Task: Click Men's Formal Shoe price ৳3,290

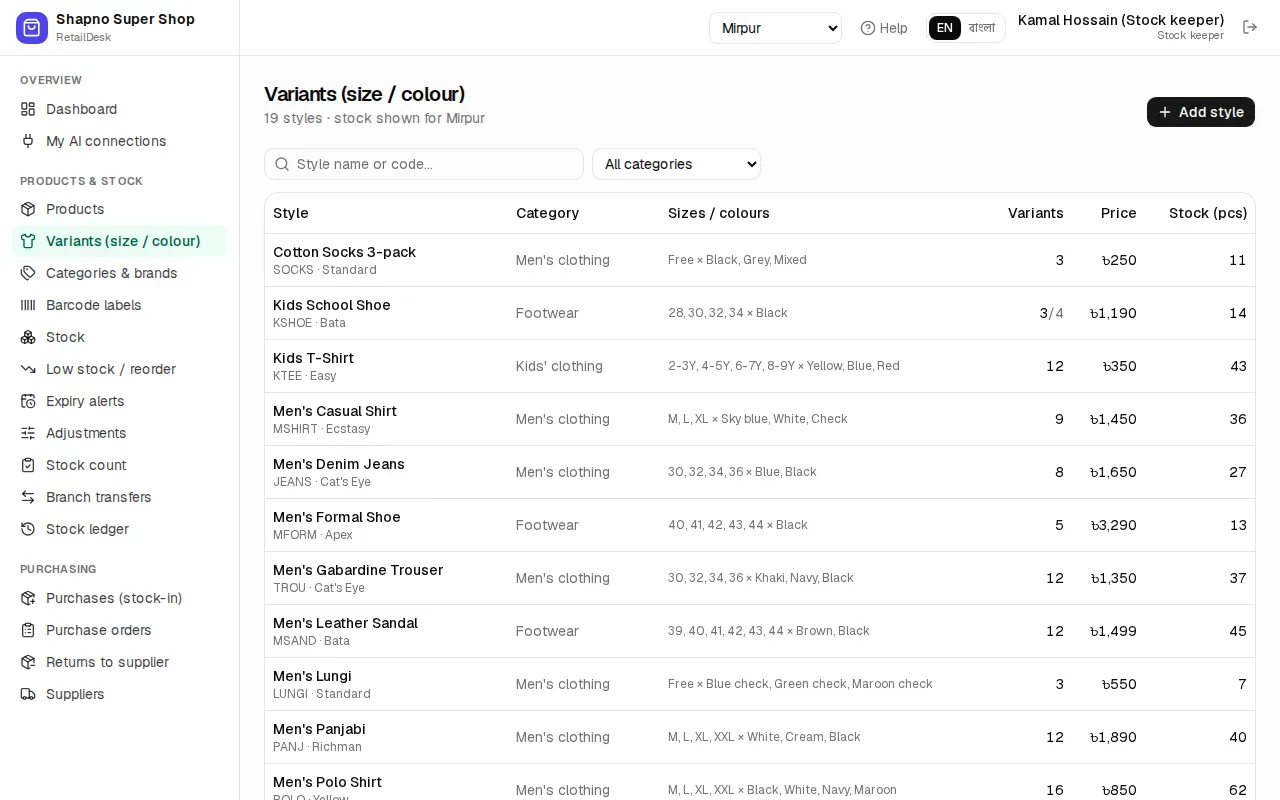Action: coord(1113,525)
